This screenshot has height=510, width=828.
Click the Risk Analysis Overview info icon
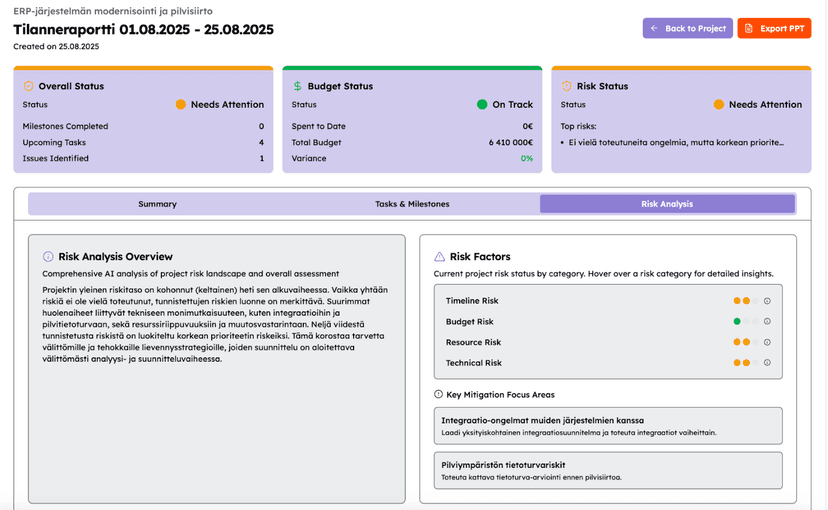click(48, 257)
